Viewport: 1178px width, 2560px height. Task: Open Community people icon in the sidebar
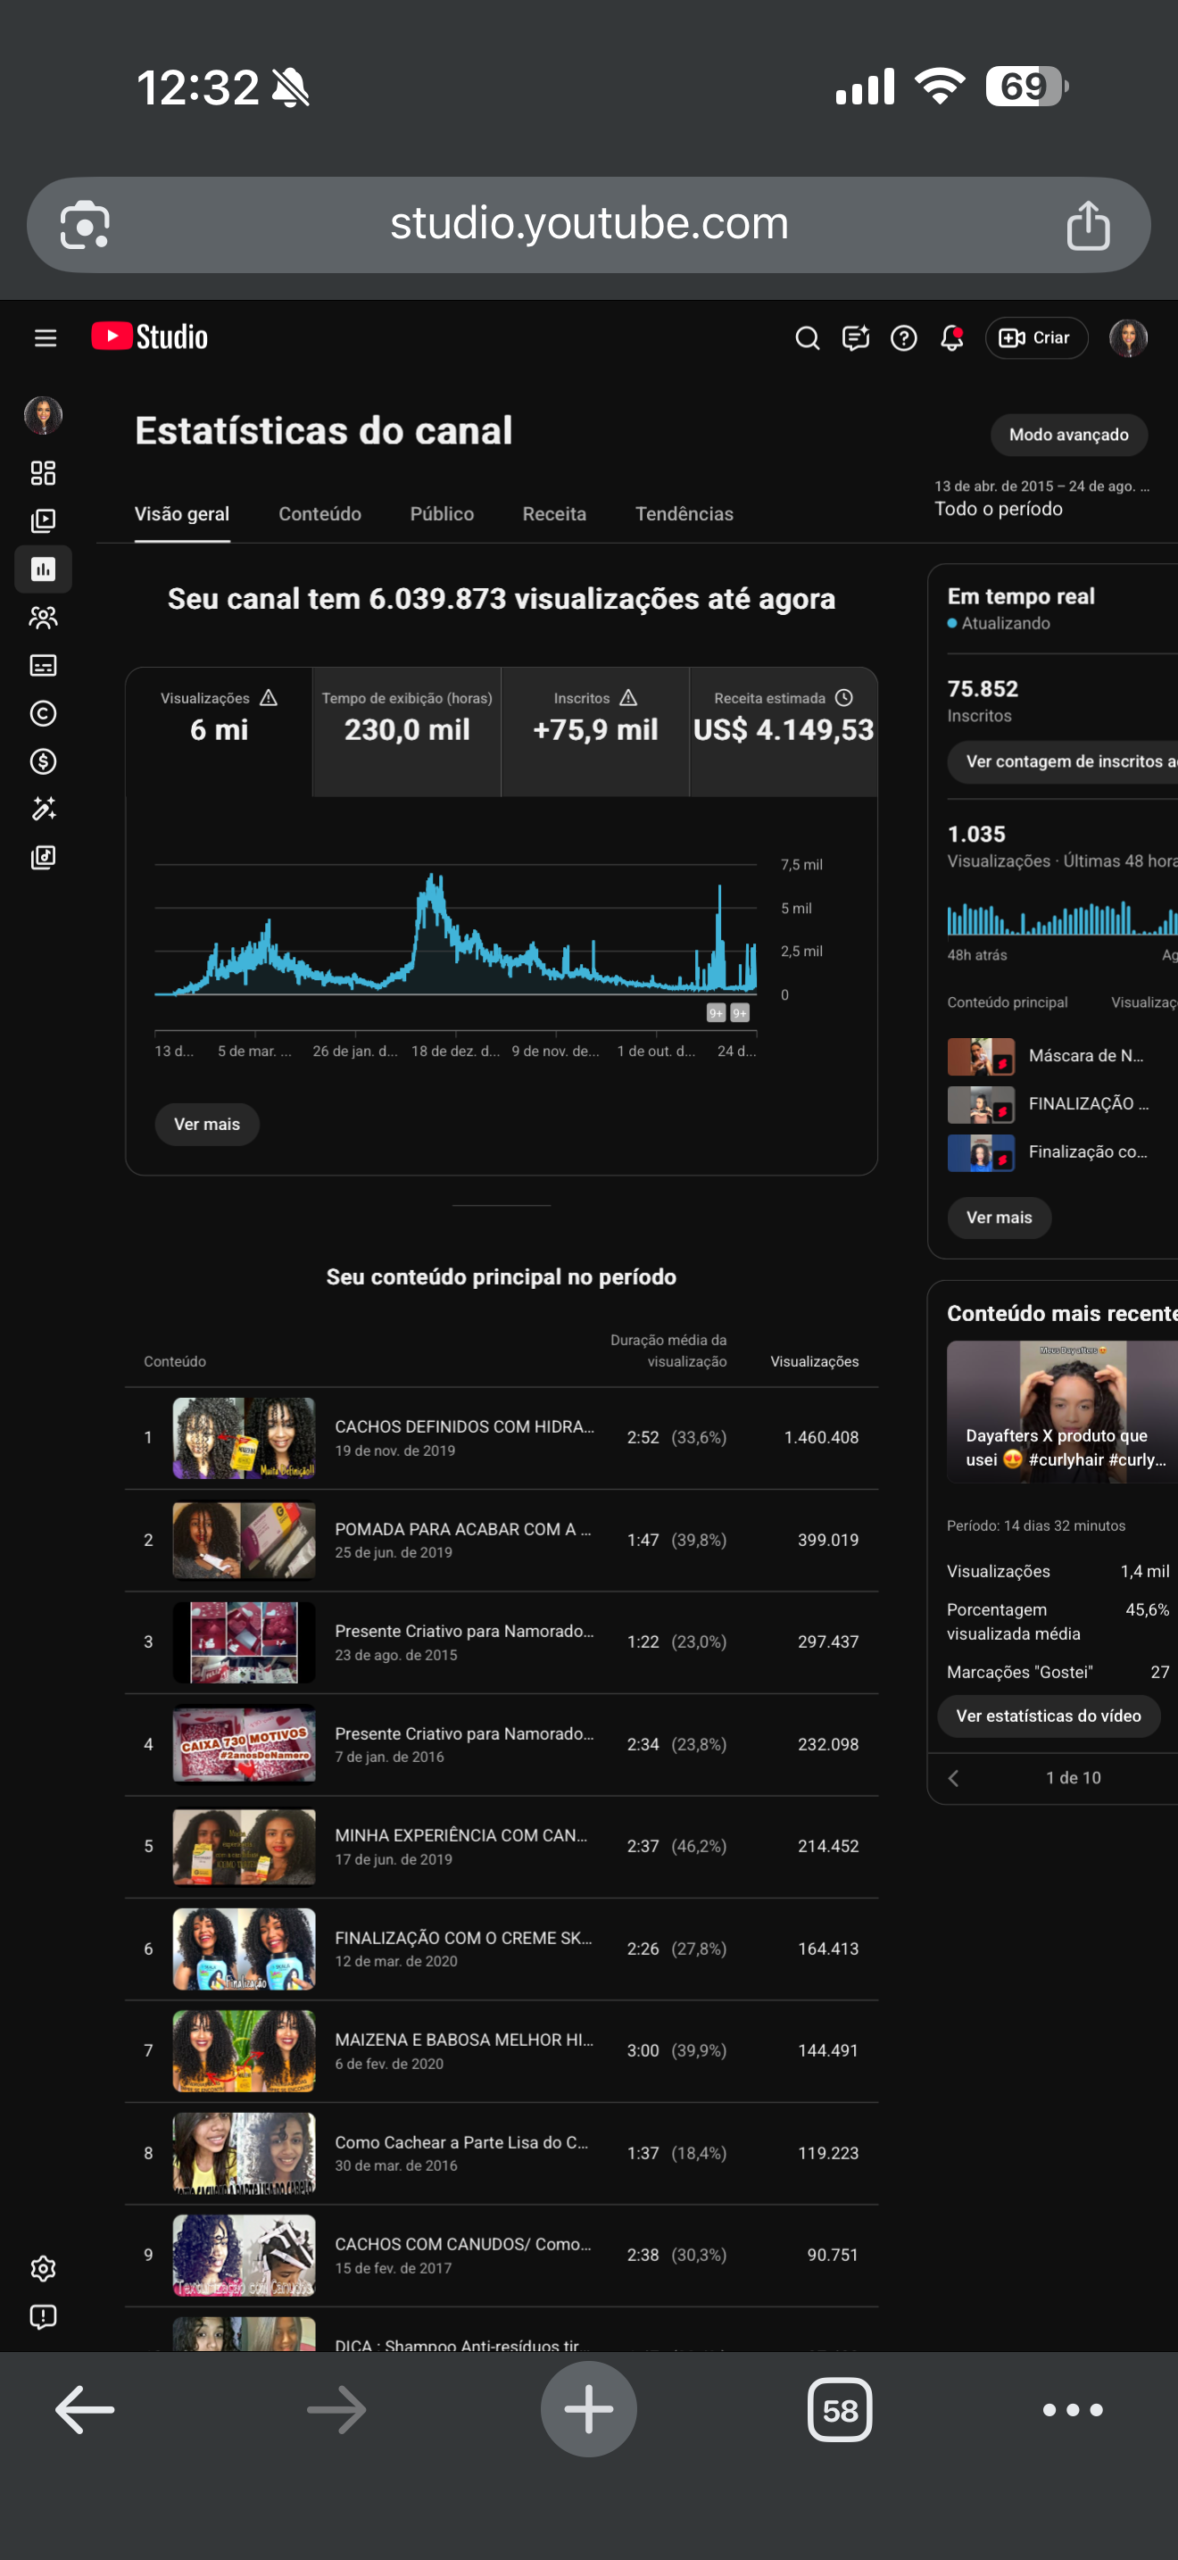coord(43,617)
